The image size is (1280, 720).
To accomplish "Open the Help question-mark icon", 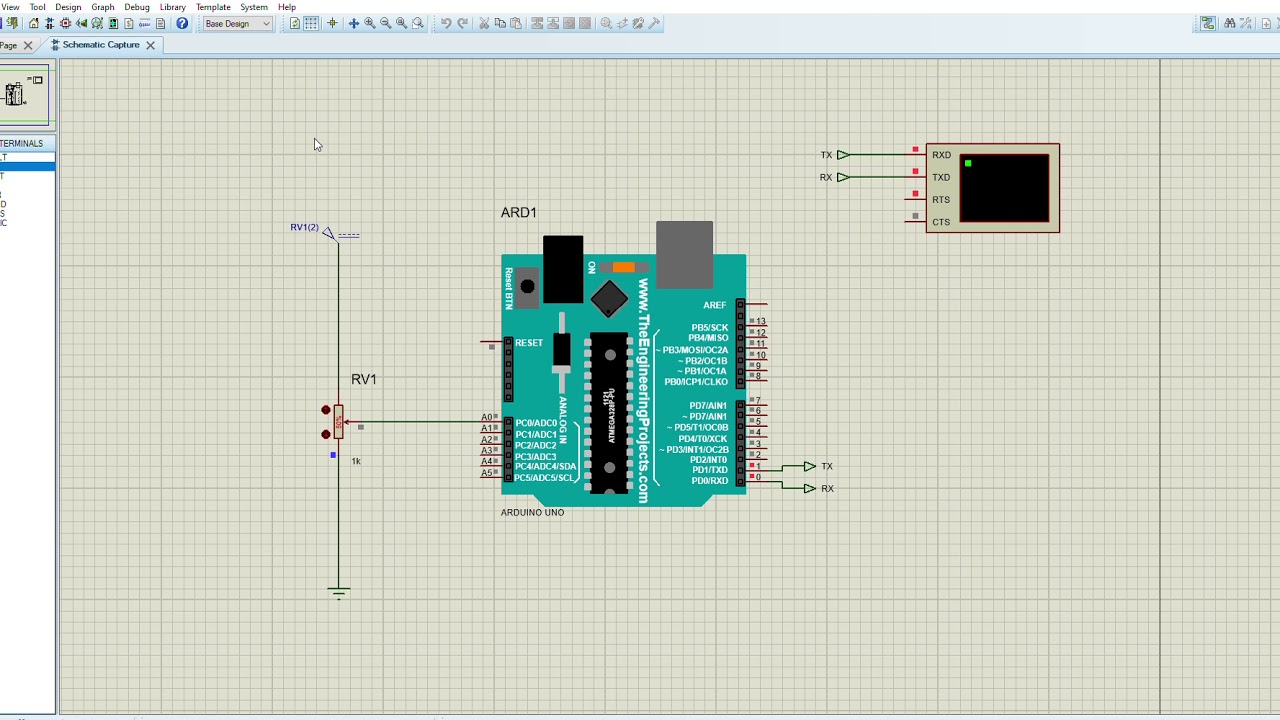I will coord(182,23).
